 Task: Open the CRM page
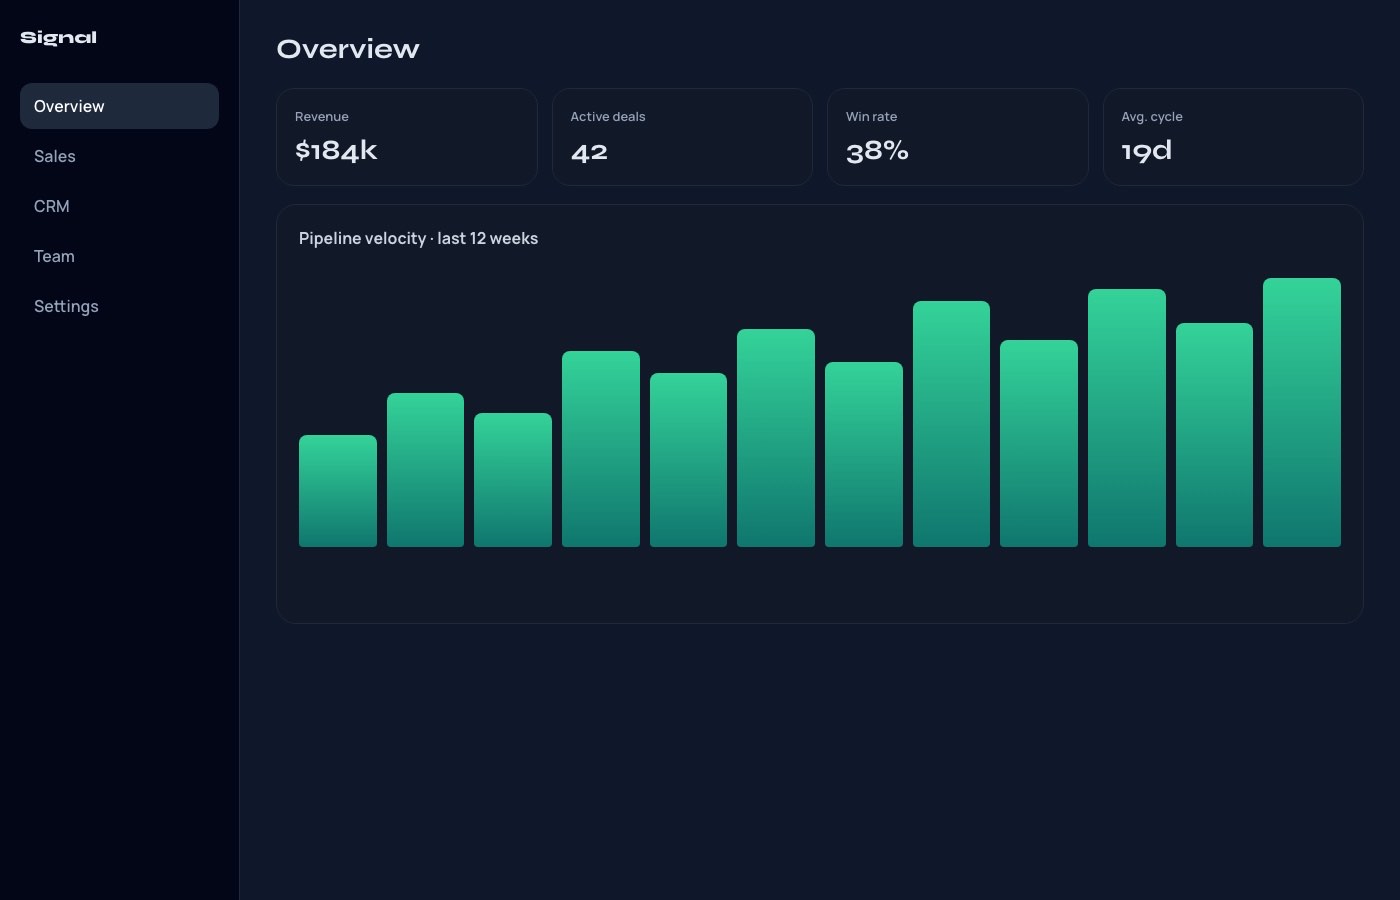point(119,206)
